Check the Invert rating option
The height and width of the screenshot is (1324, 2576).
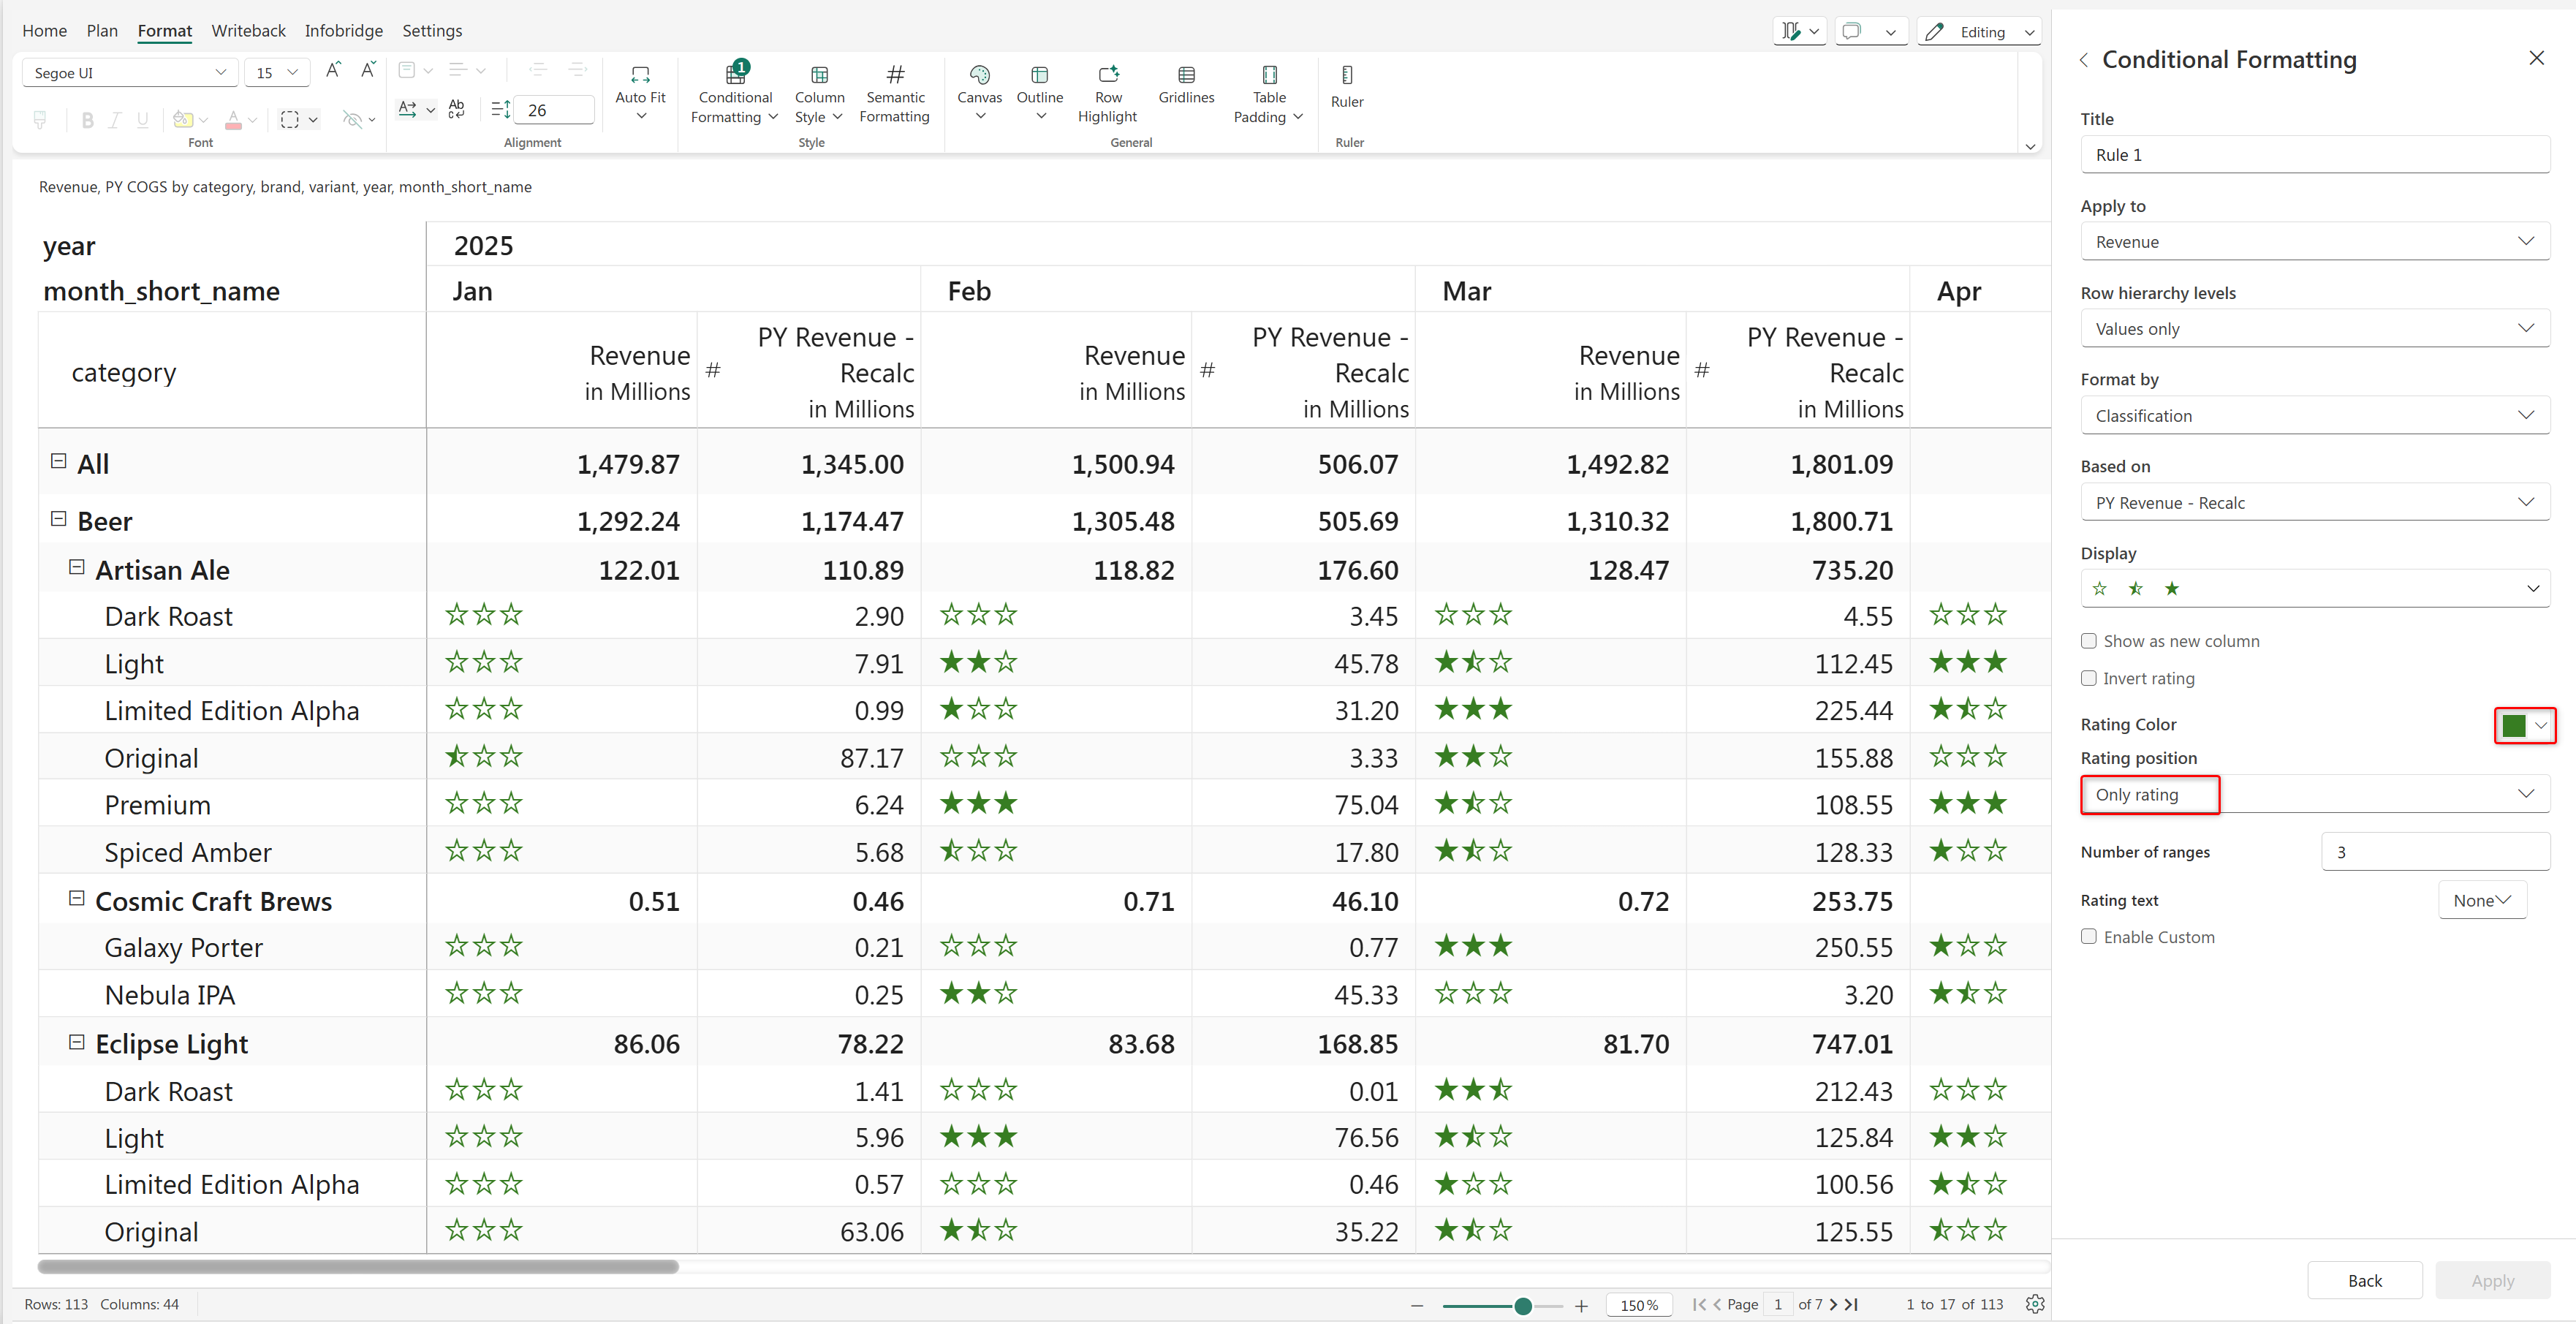coord(2089,678)
